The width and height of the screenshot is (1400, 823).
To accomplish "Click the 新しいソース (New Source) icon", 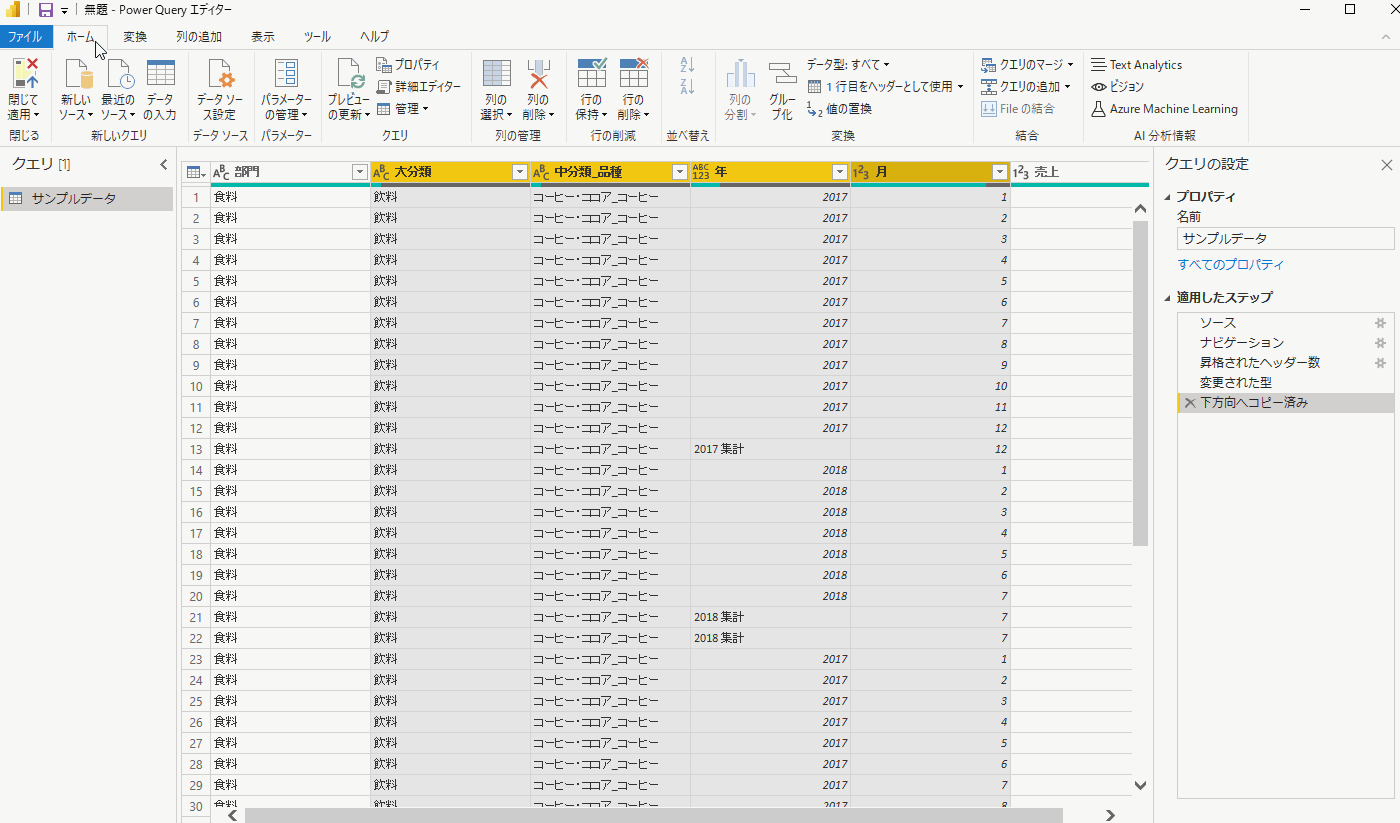I will (77, 76).
